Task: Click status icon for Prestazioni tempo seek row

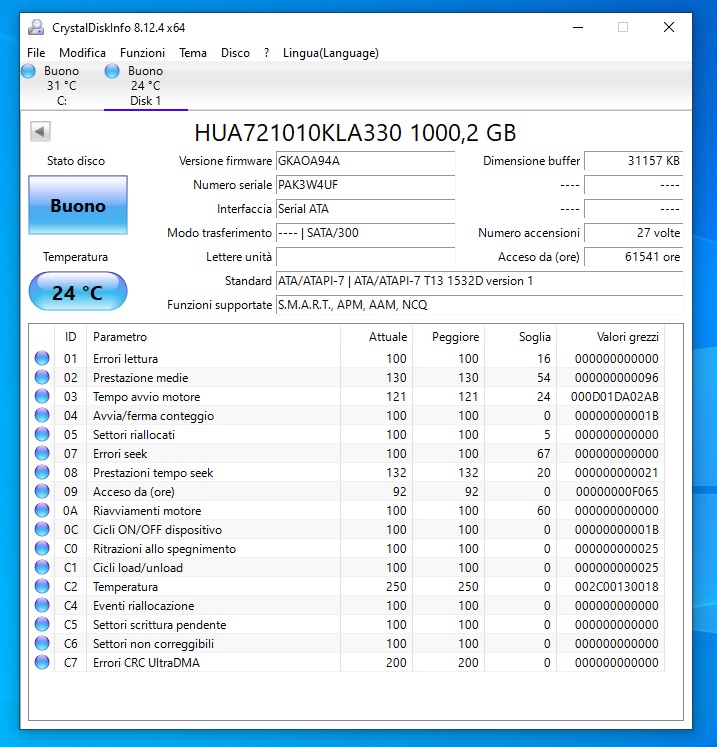Action: (42, 473)
